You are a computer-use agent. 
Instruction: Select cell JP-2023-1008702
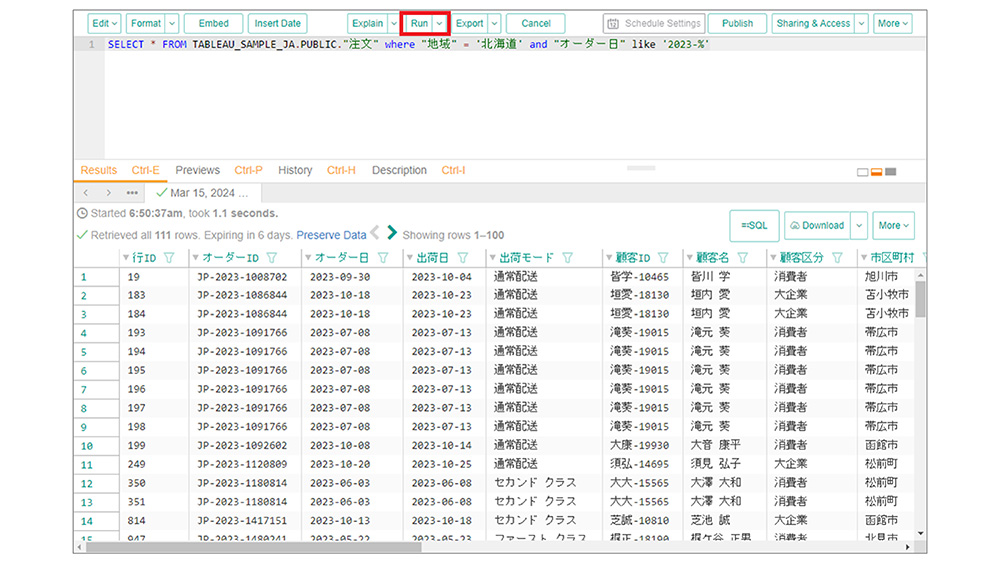click(x=242, y=277)
